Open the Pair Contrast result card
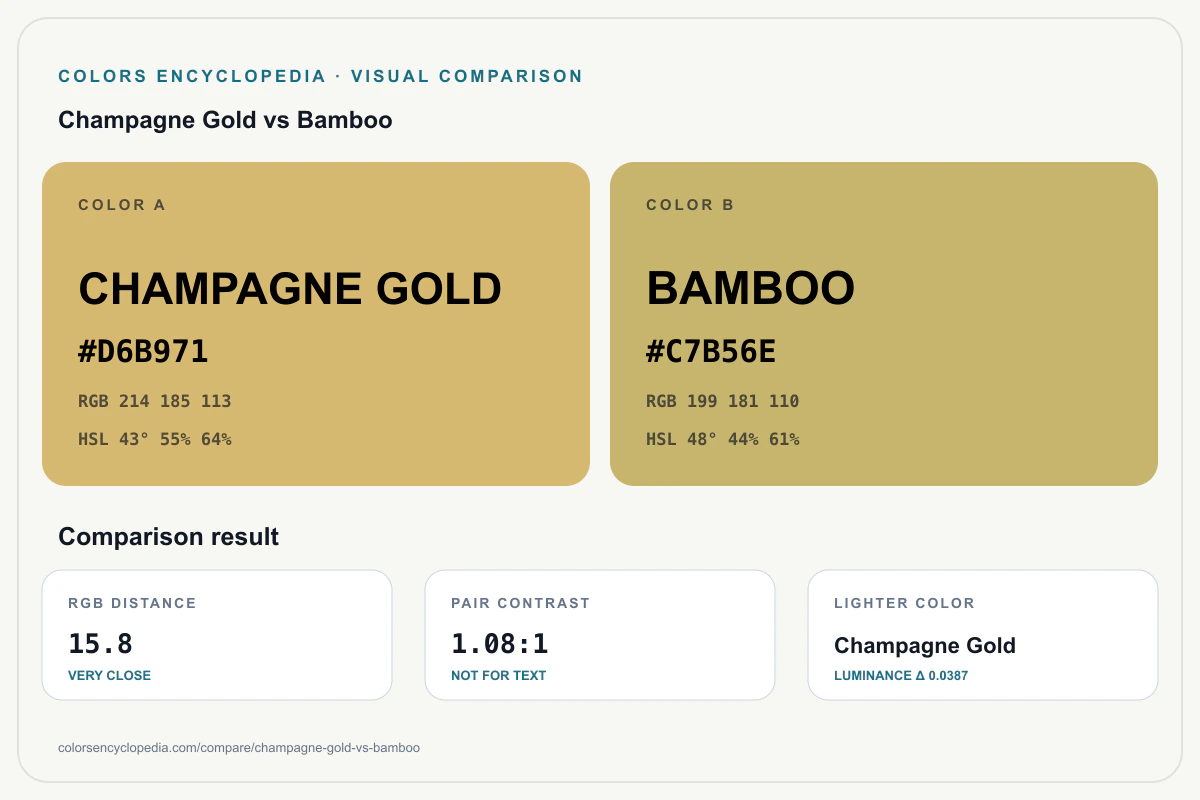This screenshot has width=1200, height=800. [600, 635]
